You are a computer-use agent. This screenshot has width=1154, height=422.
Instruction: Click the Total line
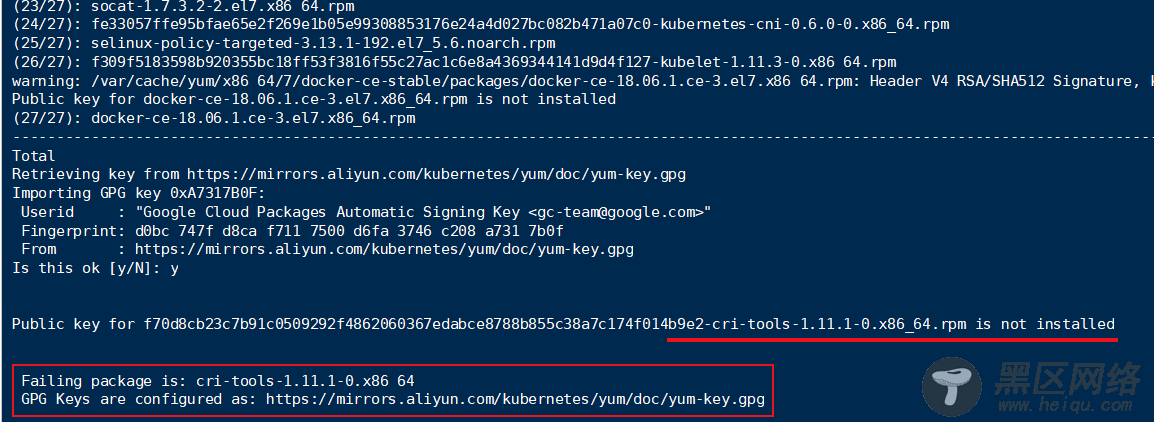pyautogui.click(x=34, y=156)
